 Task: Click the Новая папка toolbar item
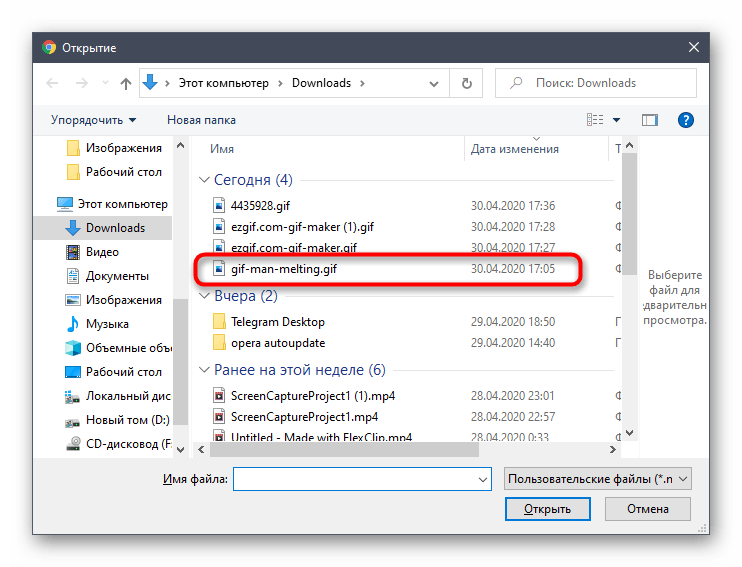201,120
